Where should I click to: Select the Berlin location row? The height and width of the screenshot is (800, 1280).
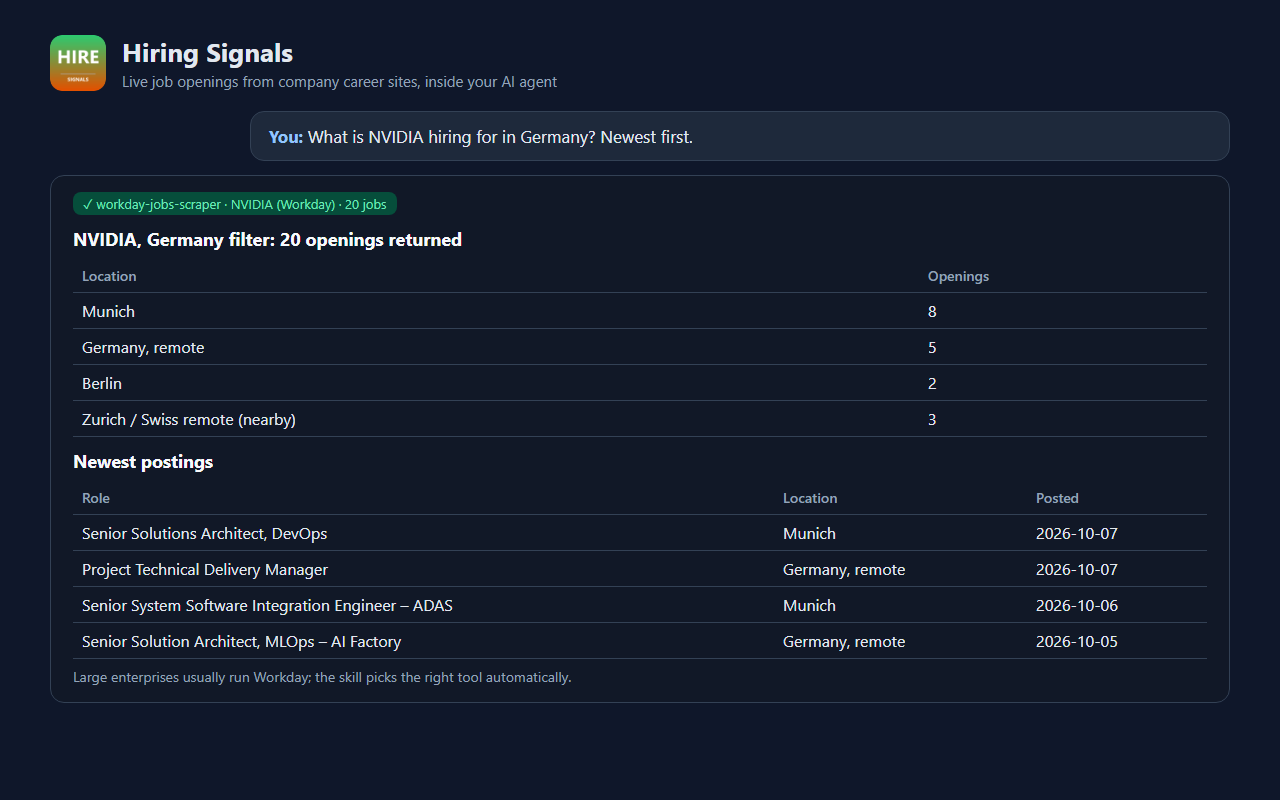point(640,383)
